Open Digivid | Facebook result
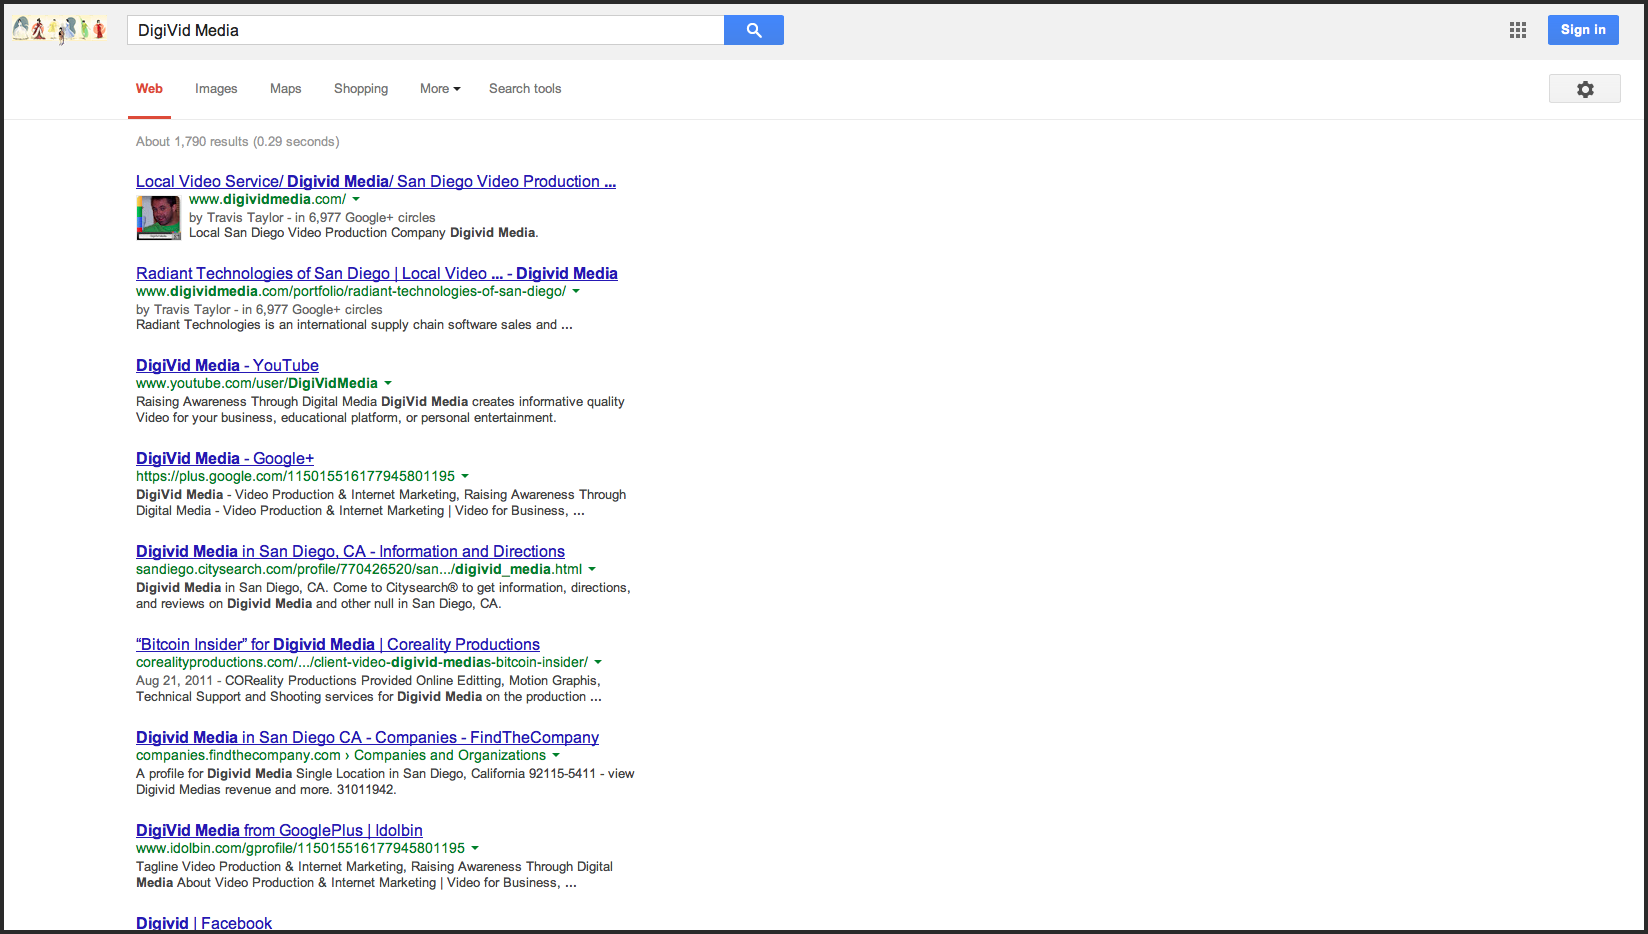Viewport: 1648px width, 934px height. pyautogui.click(x=204, y=923)
